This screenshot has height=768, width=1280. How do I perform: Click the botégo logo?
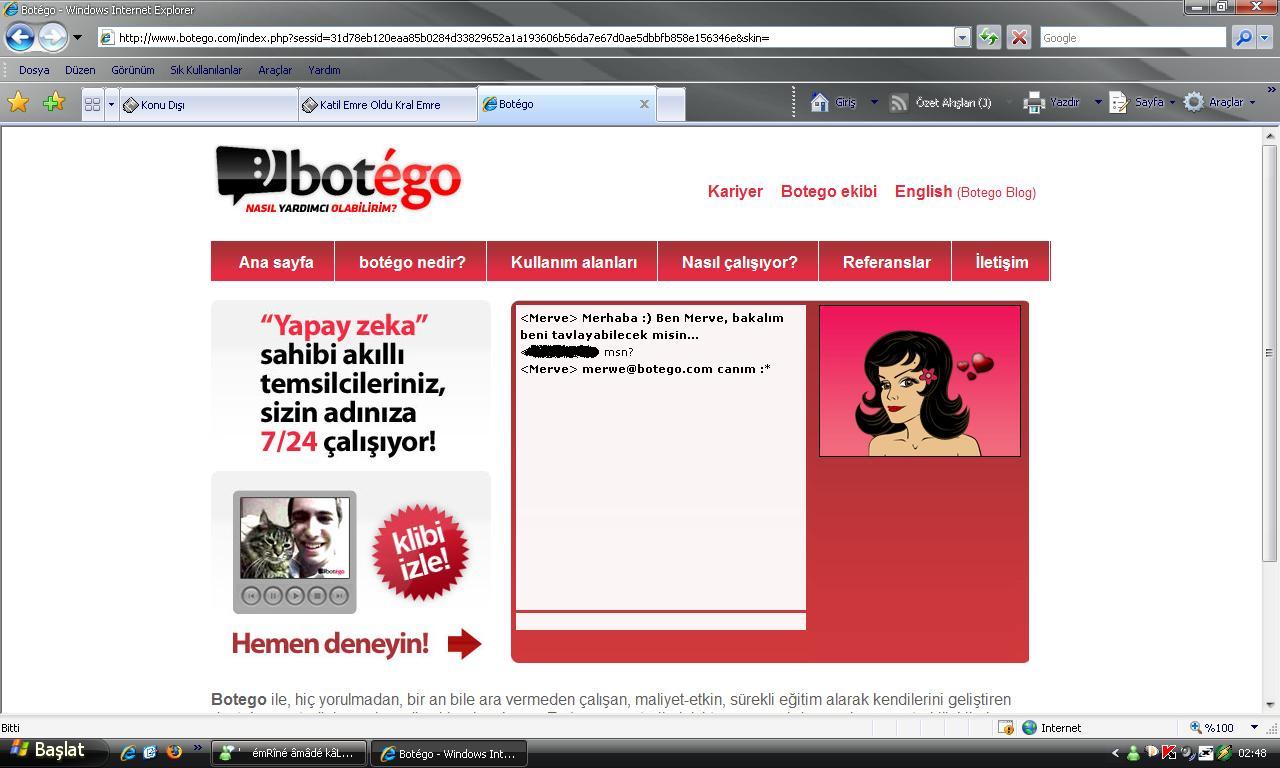coord(337,179)
